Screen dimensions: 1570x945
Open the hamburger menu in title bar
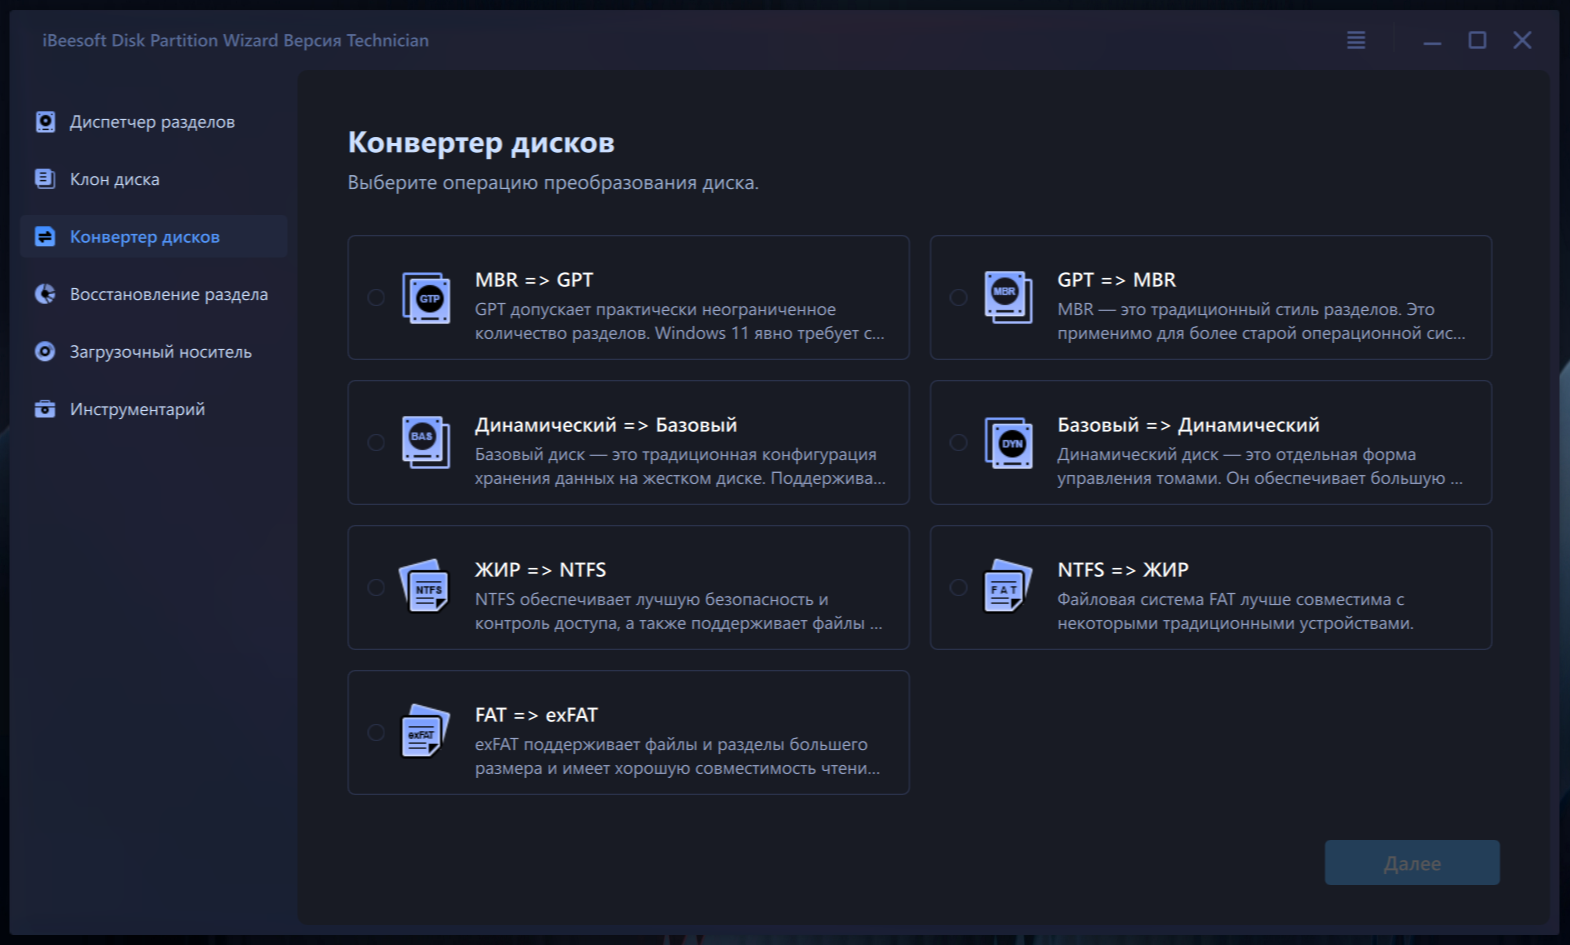(1356, 40)
